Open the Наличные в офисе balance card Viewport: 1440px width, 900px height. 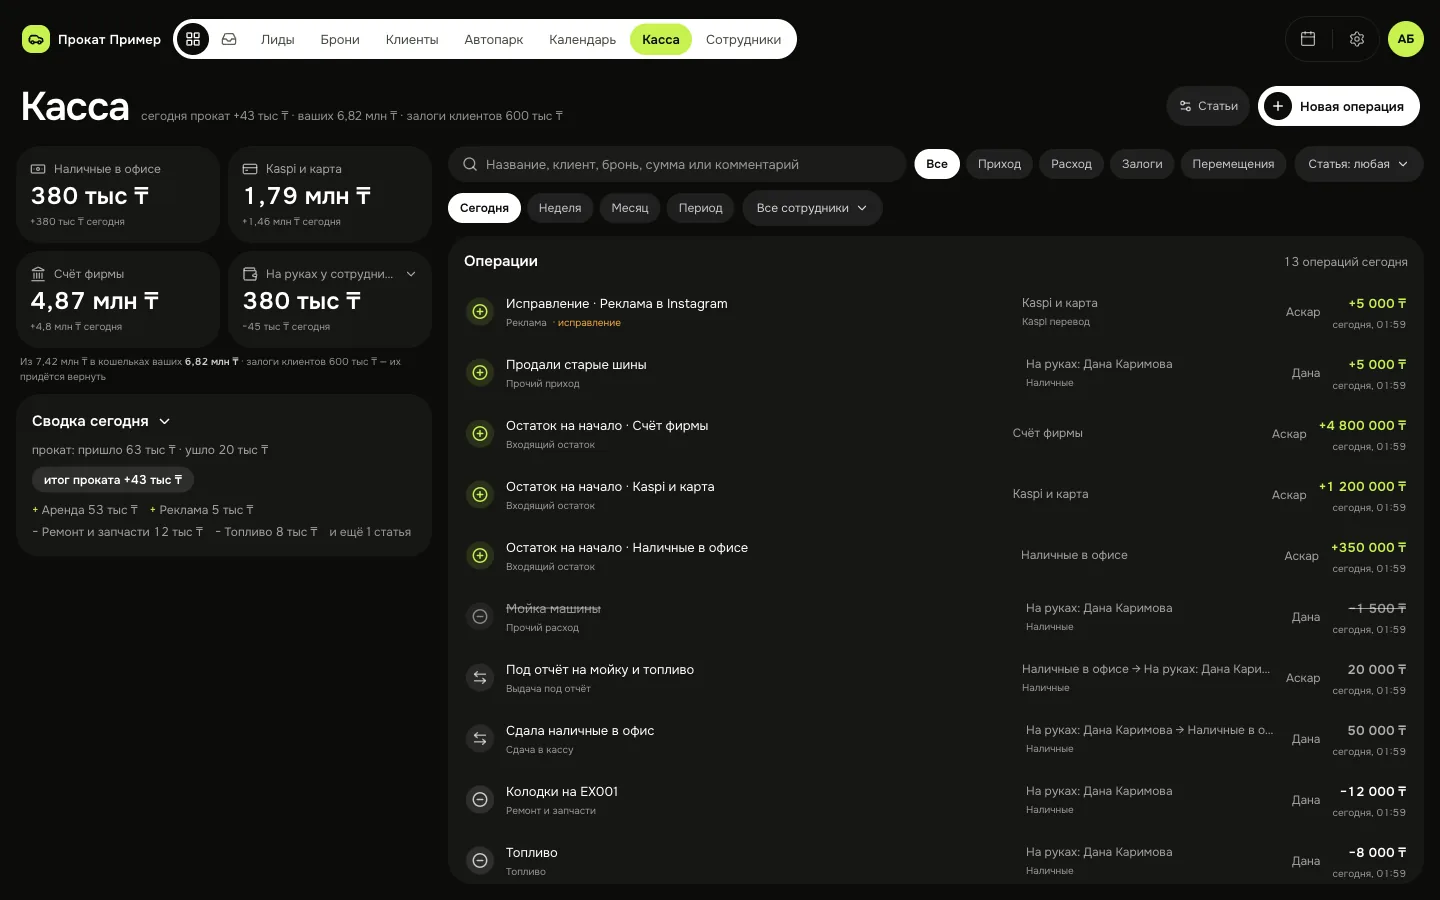pos(118,194)
